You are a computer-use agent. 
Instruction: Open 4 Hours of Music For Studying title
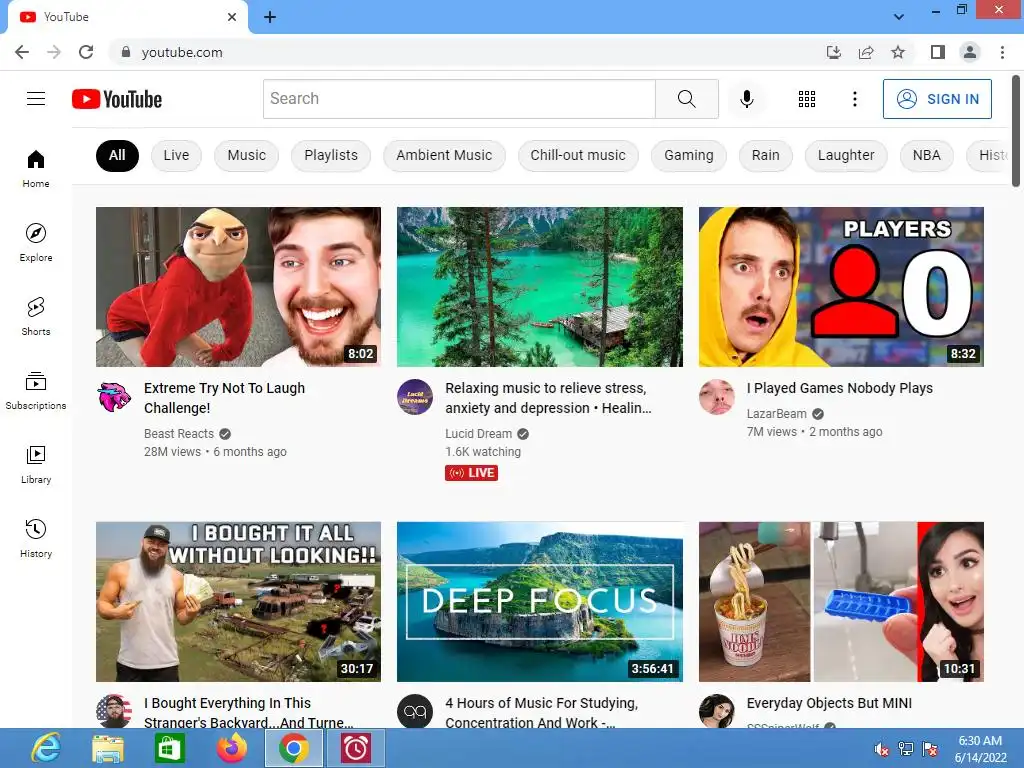[542, 712]
